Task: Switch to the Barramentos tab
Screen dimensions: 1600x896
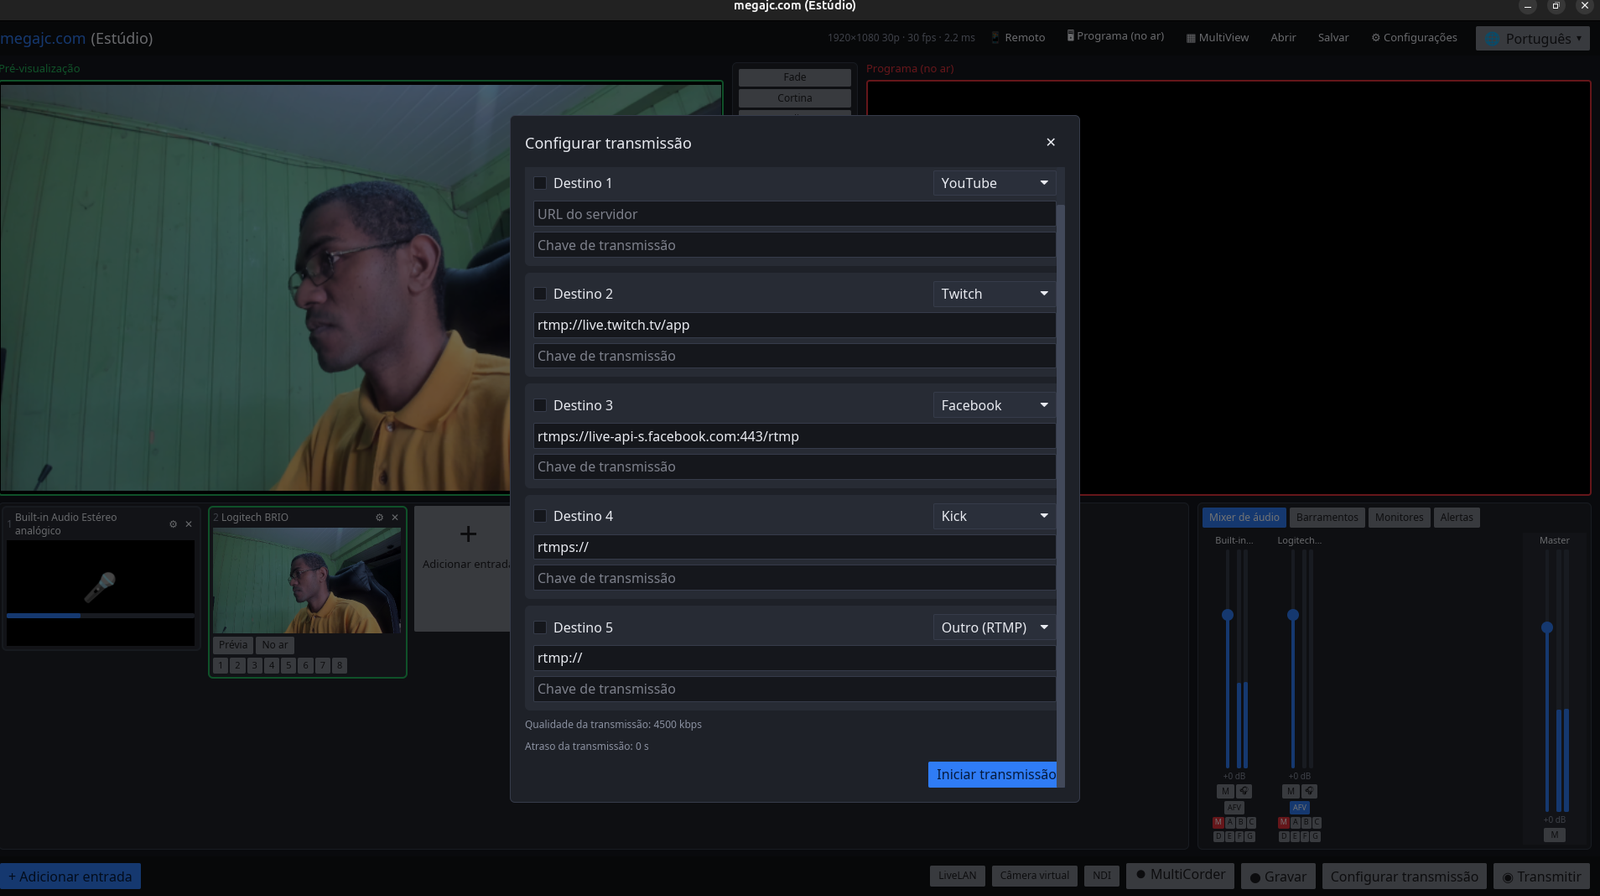Action: (1327, 517)
